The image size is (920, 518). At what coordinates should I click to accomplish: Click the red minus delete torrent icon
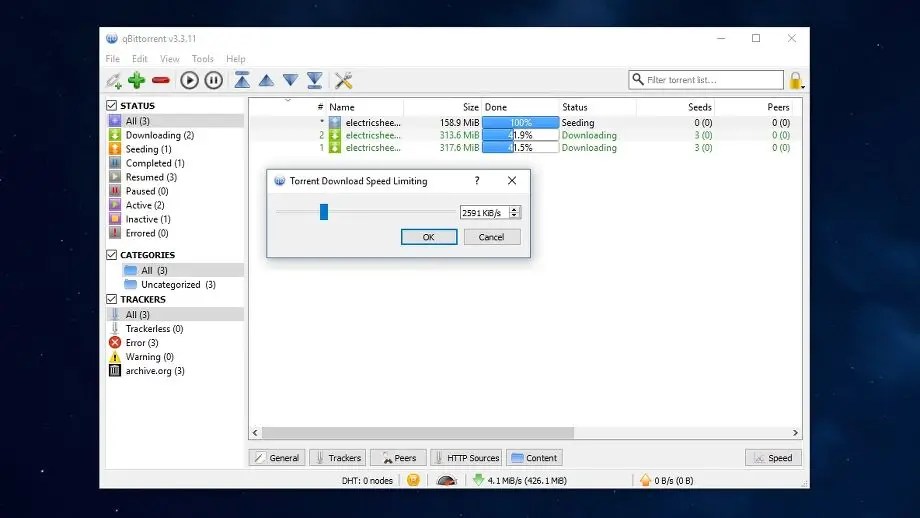(160, 80)
